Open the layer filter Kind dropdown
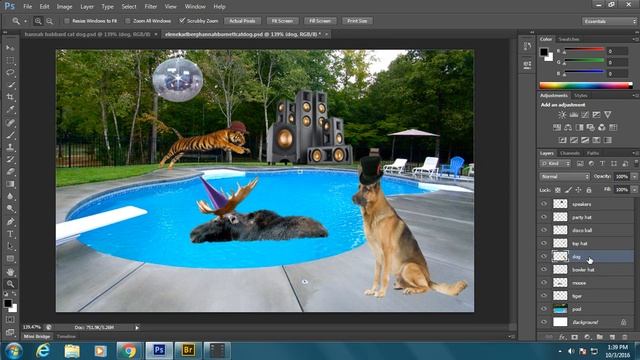 pos(555,164)
